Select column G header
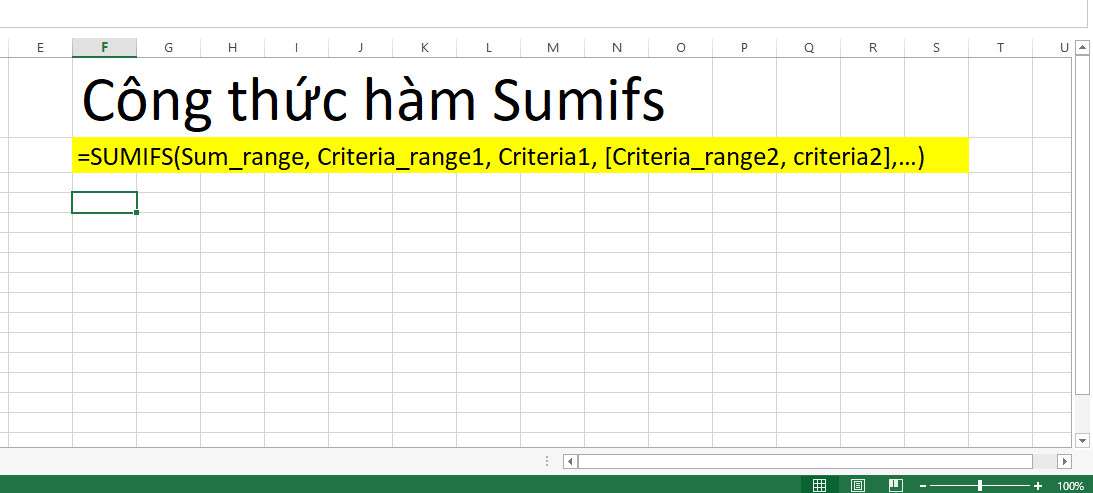This screenshot has height=493, width=1093. tap(169, 47)
